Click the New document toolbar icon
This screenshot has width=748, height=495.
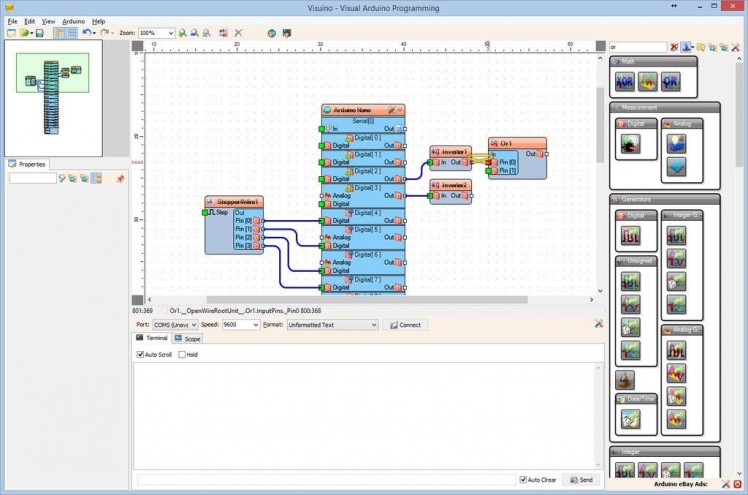pyautogui.click(x=11, y=33)
